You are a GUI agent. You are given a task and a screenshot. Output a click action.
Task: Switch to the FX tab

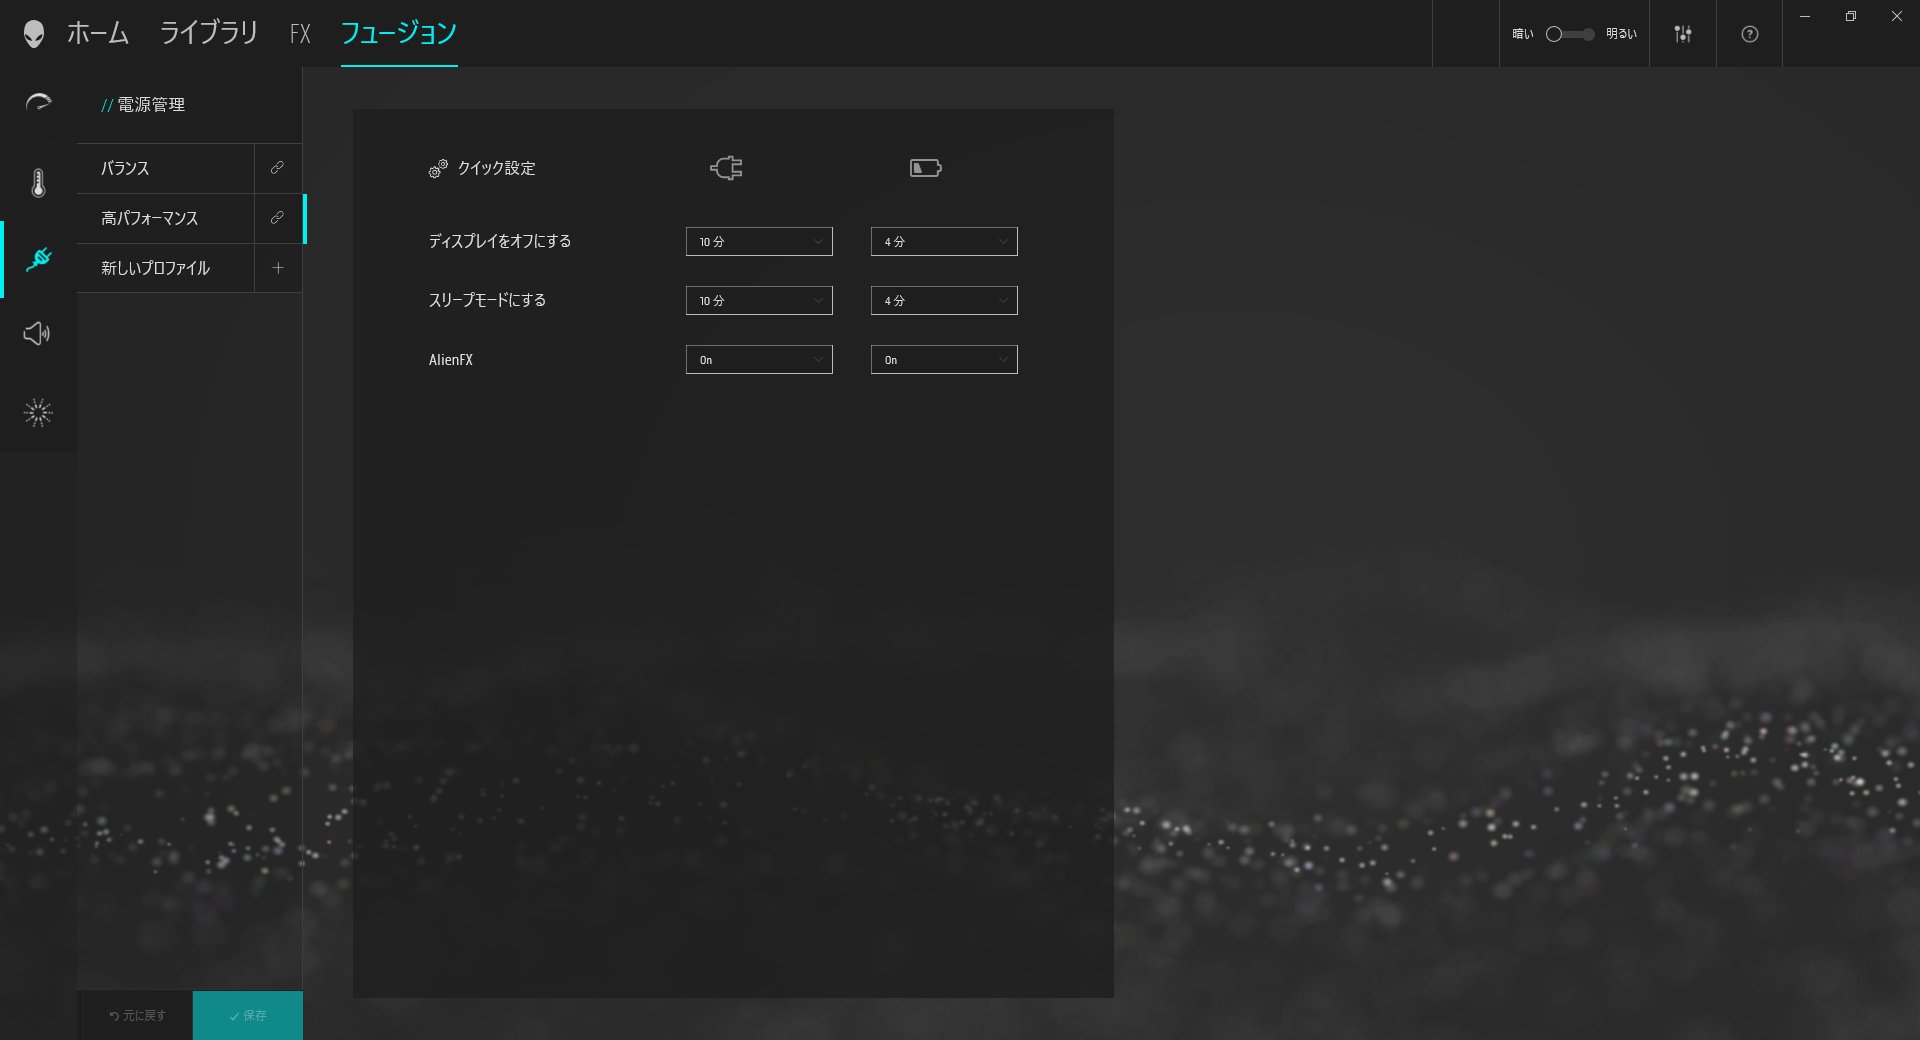point(300,35)
